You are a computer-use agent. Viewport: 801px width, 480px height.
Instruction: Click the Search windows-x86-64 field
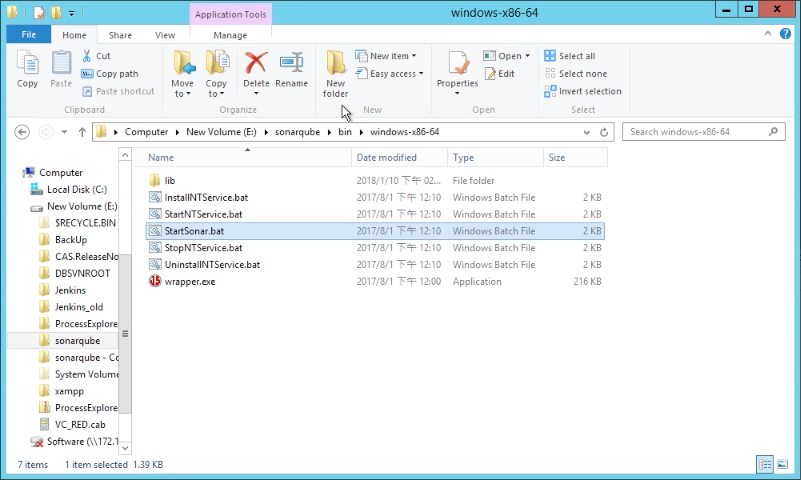[703, 132]
